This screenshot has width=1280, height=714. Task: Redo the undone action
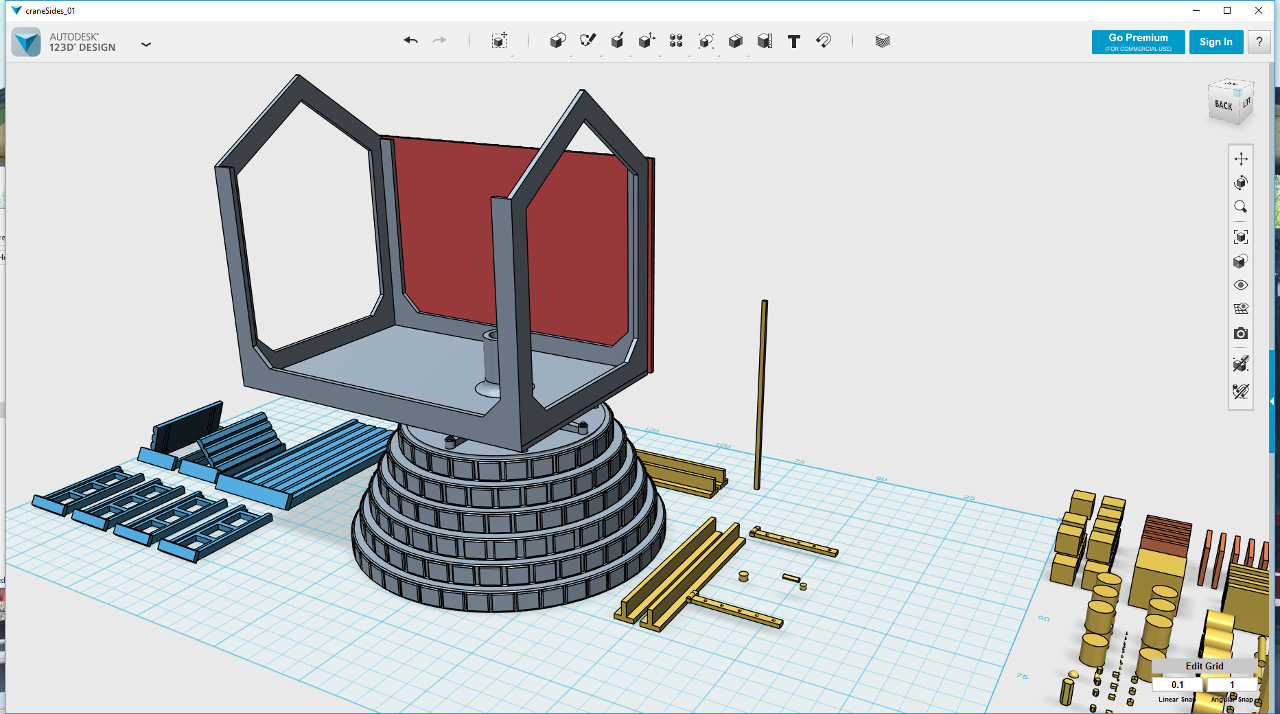[x=439, y=41]
